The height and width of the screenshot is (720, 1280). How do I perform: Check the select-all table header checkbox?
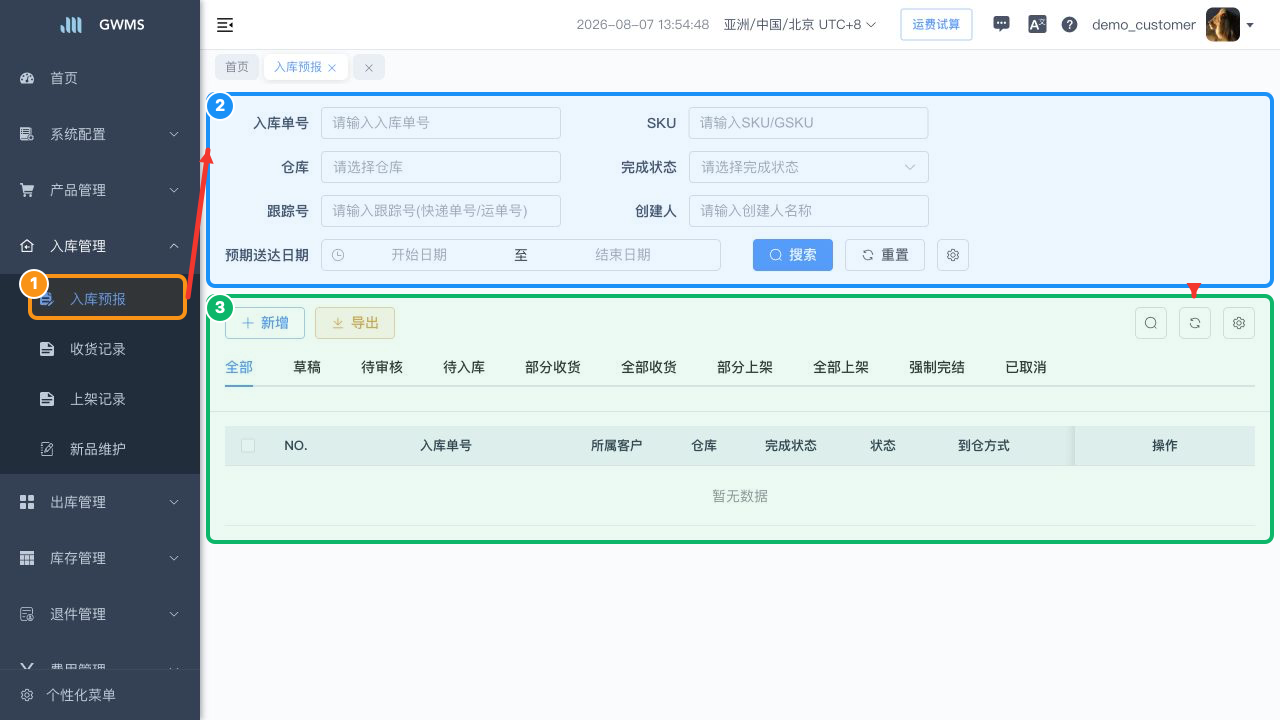click(248, 446)
